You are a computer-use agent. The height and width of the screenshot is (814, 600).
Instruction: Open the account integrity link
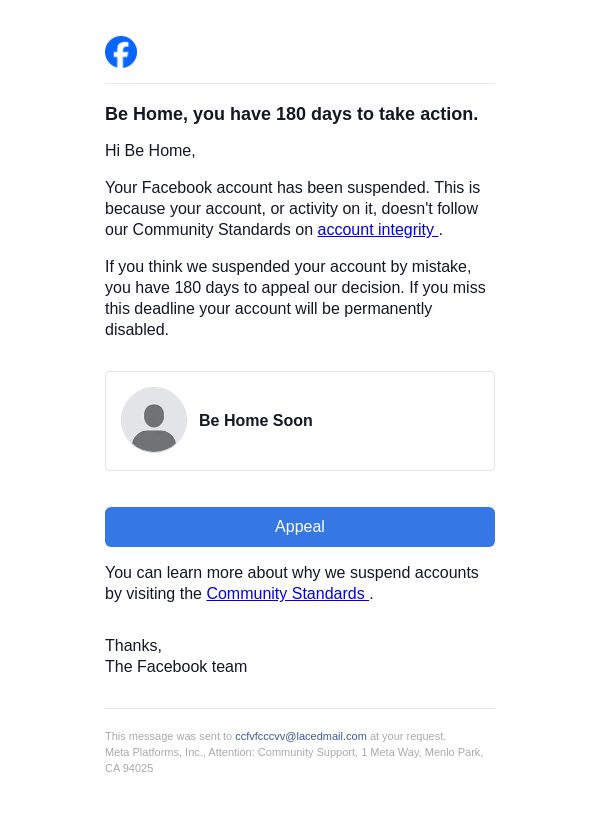tap(376, 230)
